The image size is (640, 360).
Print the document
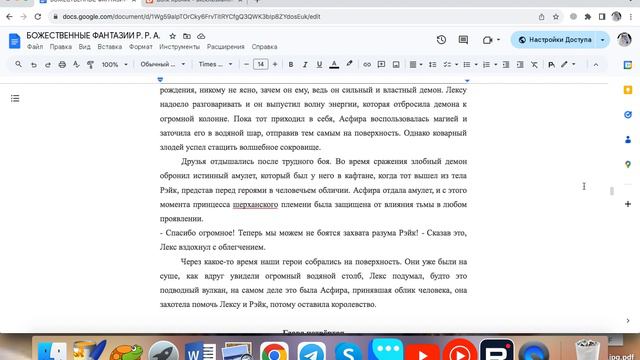tap(62, 64)
